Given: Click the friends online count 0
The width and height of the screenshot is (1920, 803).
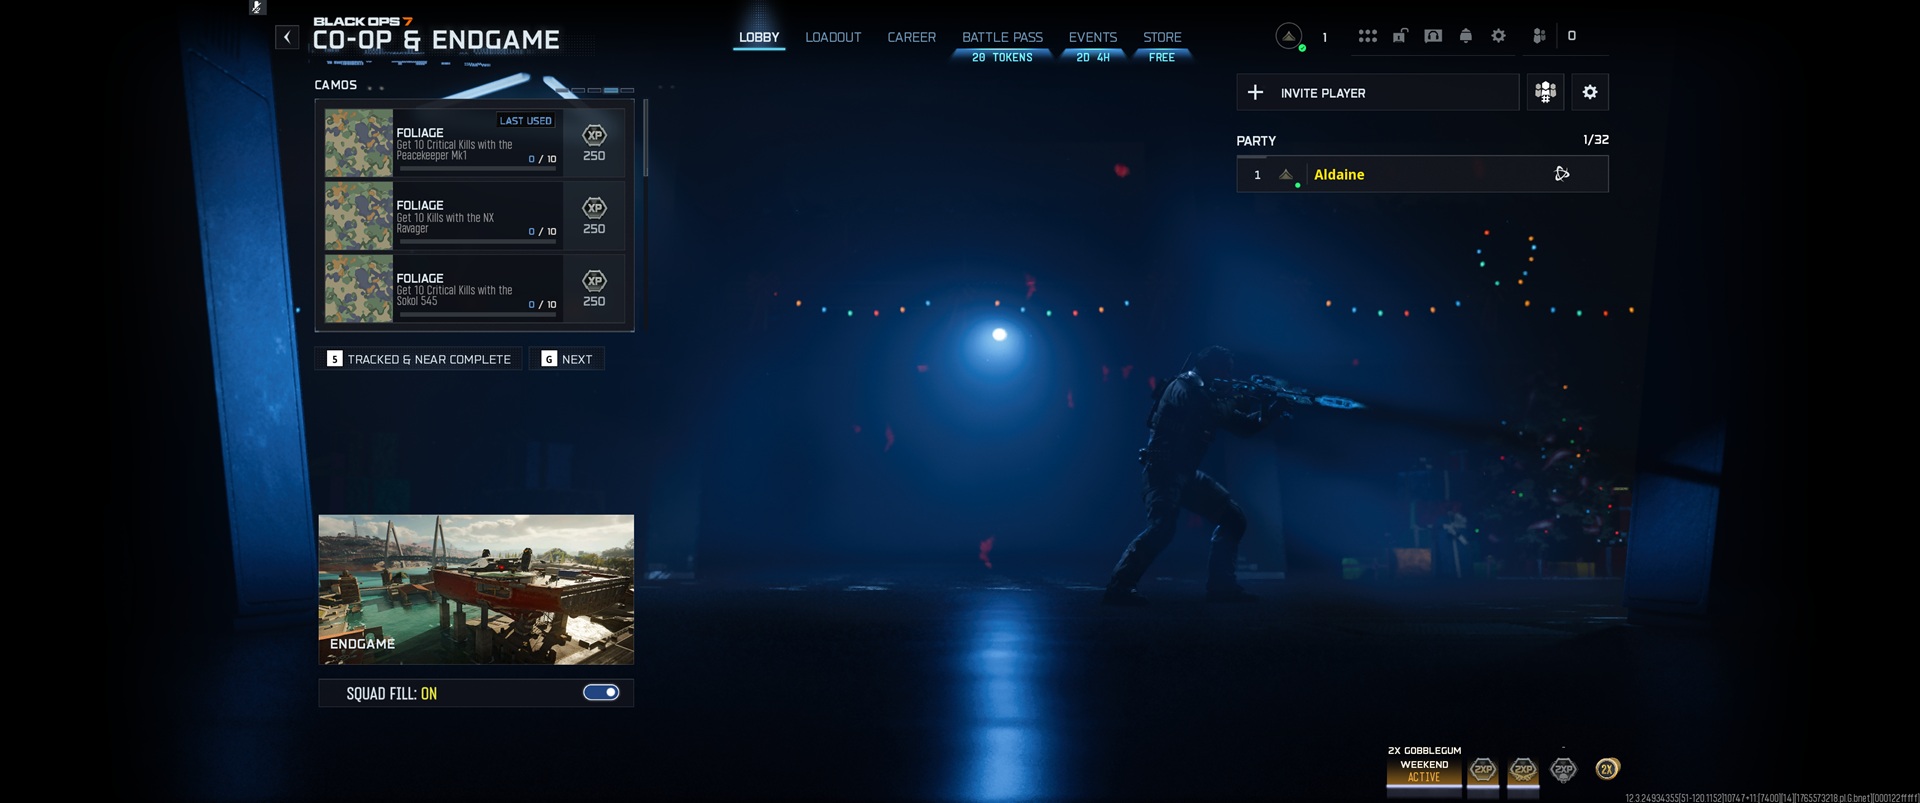Looking at the screenshot, I should tap(1572, 36).
